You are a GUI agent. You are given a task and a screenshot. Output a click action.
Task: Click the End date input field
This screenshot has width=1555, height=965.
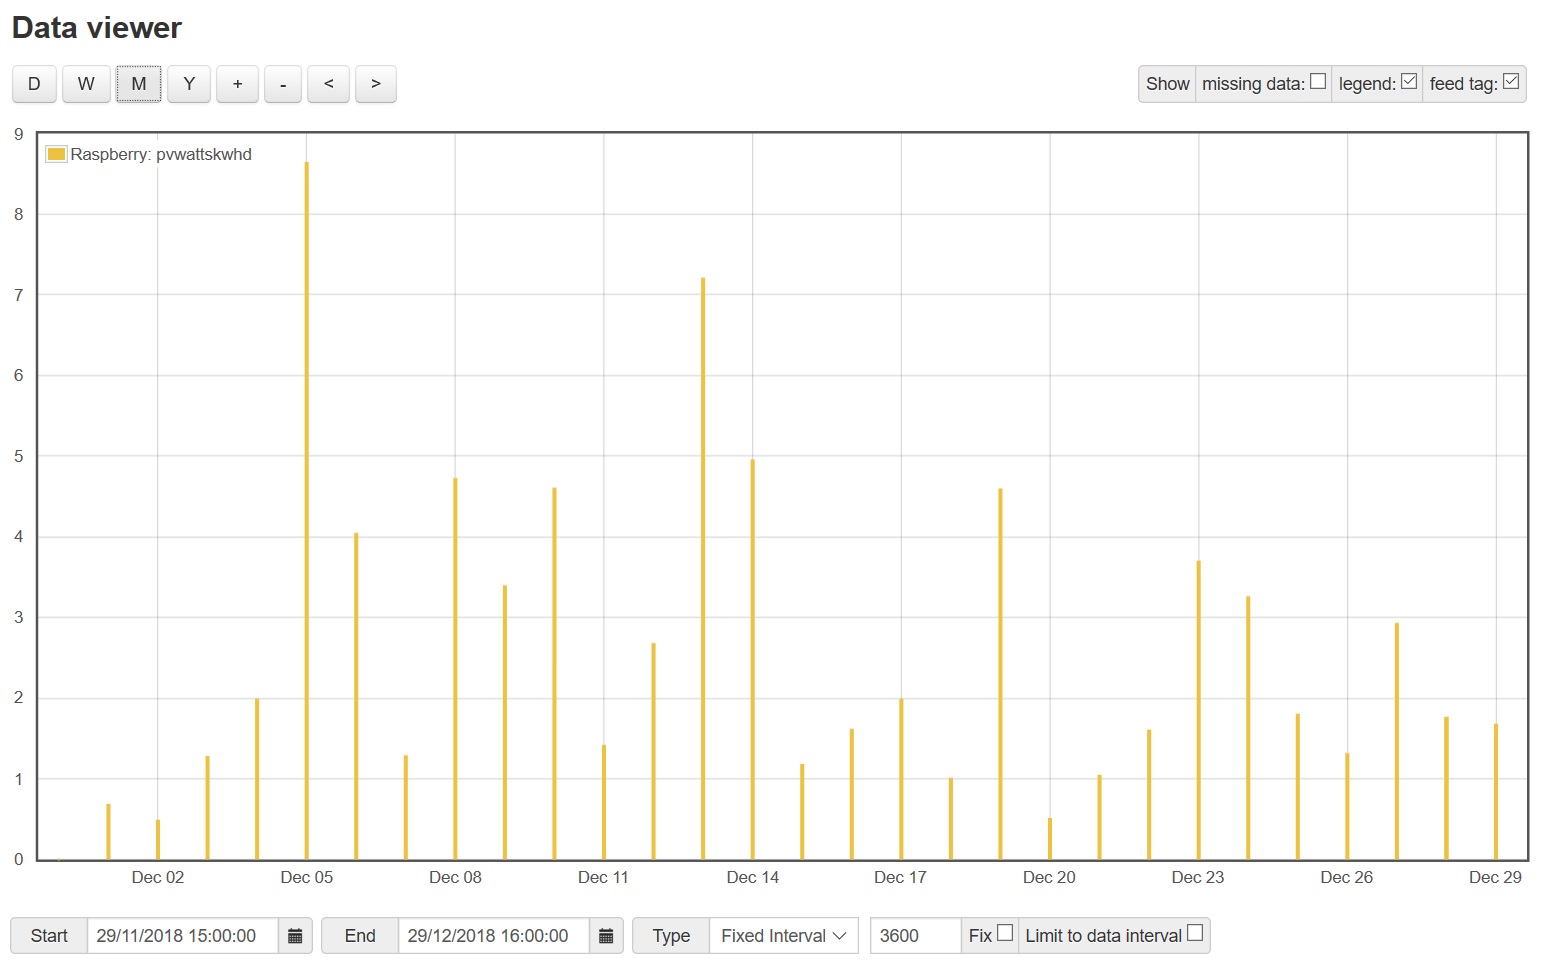coord(493,936)
